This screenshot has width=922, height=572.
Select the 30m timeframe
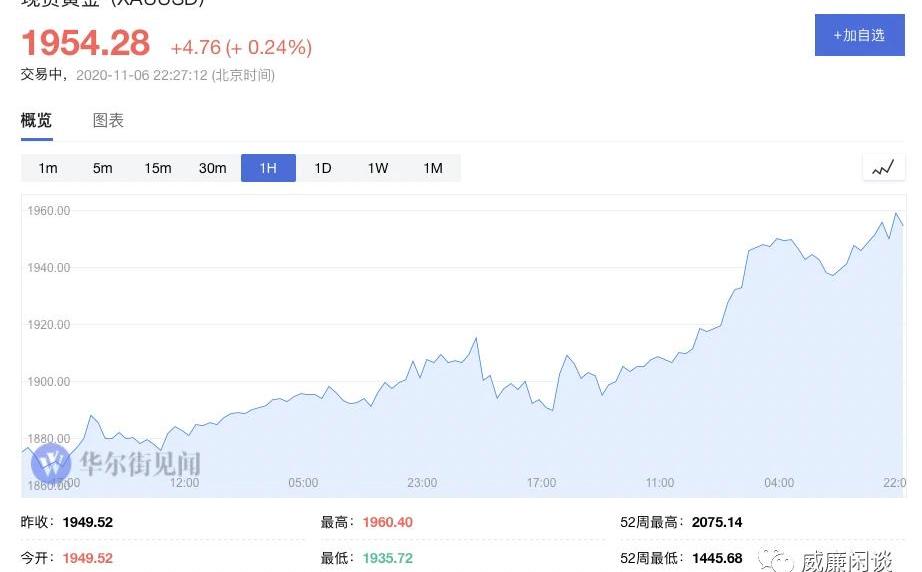tap(212, 168)
